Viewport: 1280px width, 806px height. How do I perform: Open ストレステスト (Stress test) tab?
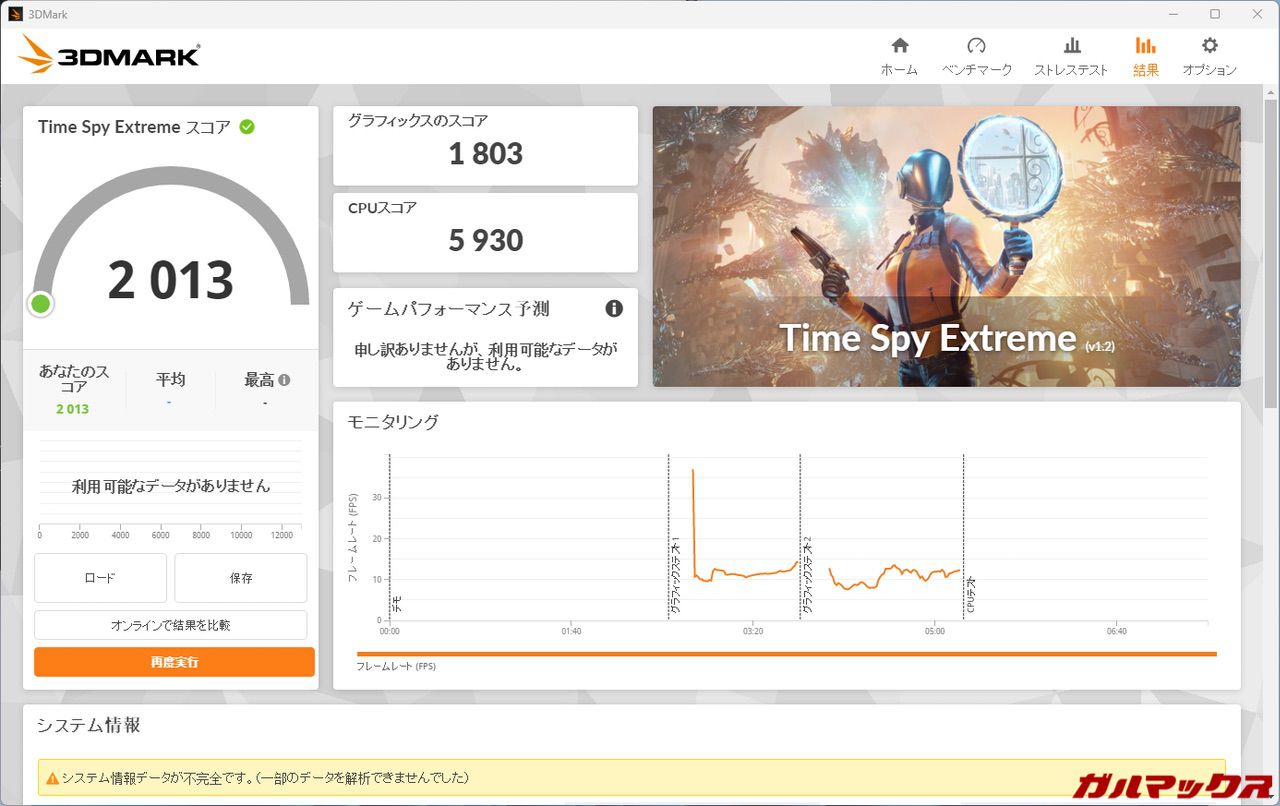[1071, 56]
